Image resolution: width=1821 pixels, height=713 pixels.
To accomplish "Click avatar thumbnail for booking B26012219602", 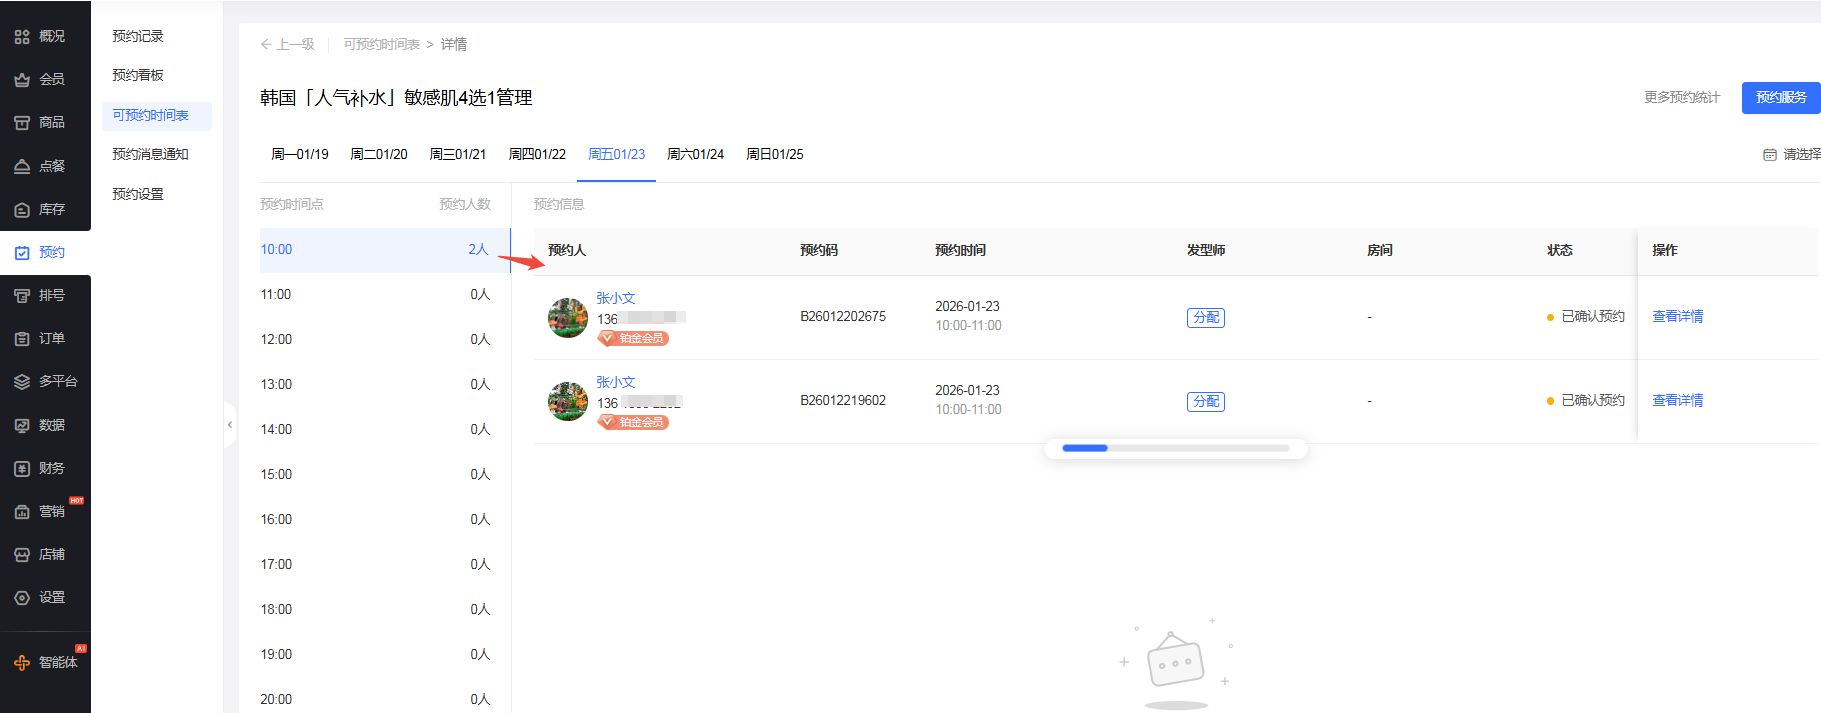I will click(x=568, y=402).
